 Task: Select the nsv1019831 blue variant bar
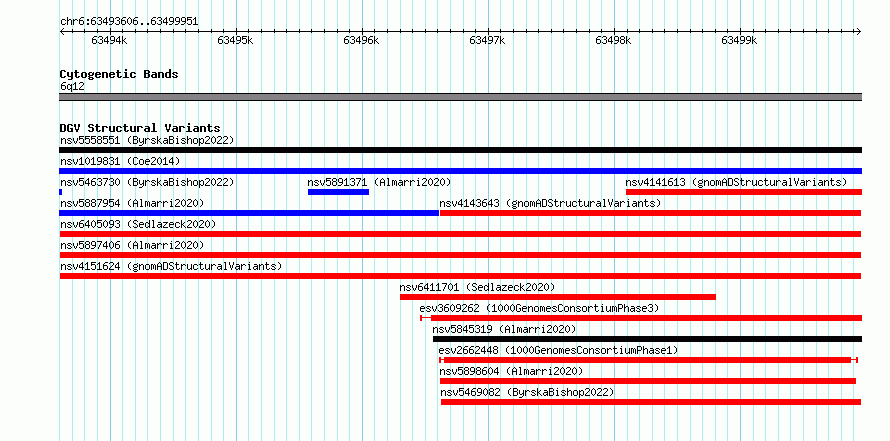point(460,171)
